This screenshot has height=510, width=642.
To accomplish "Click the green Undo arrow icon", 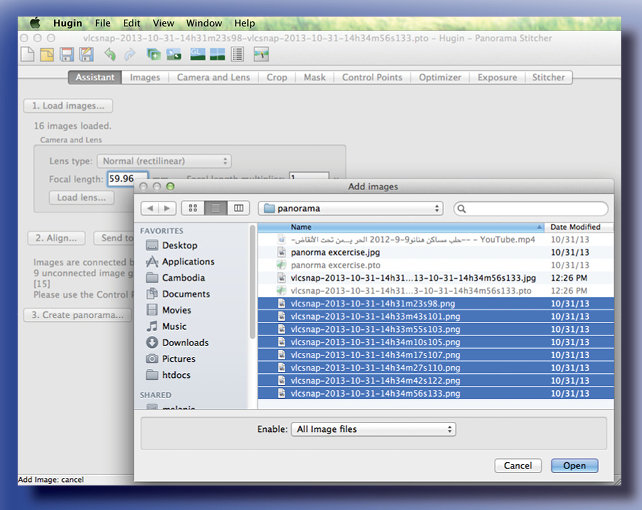I will (x=110, y=54).
